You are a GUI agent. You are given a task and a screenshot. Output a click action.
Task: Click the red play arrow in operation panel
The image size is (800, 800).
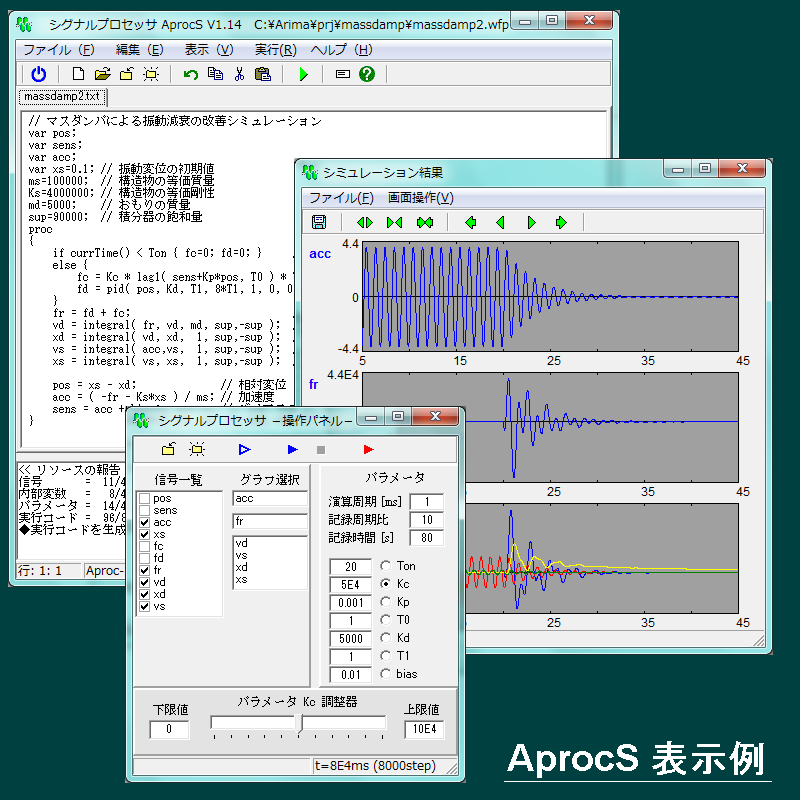pos(369,449)
